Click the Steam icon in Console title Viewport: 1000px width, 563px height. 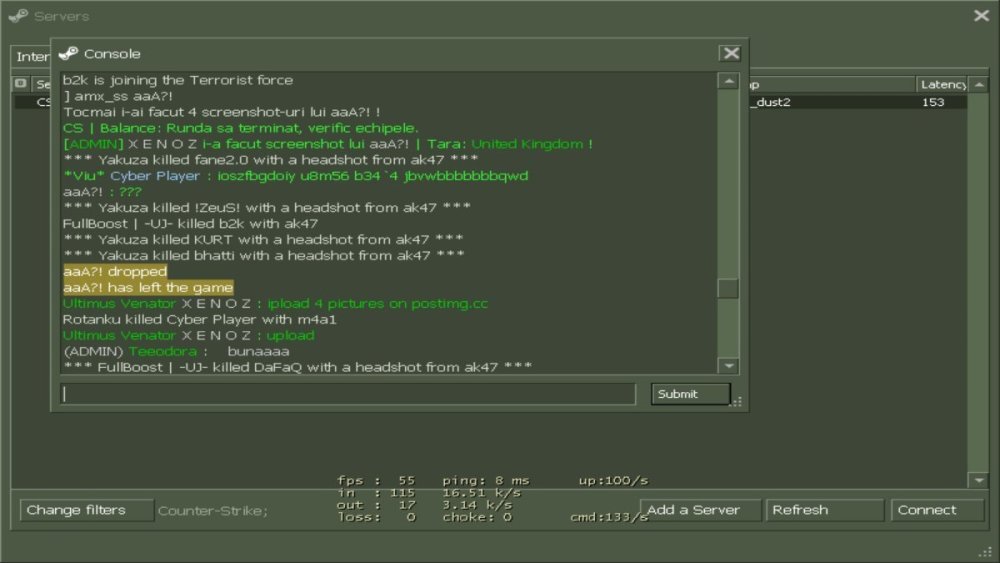tap(68, 54)
